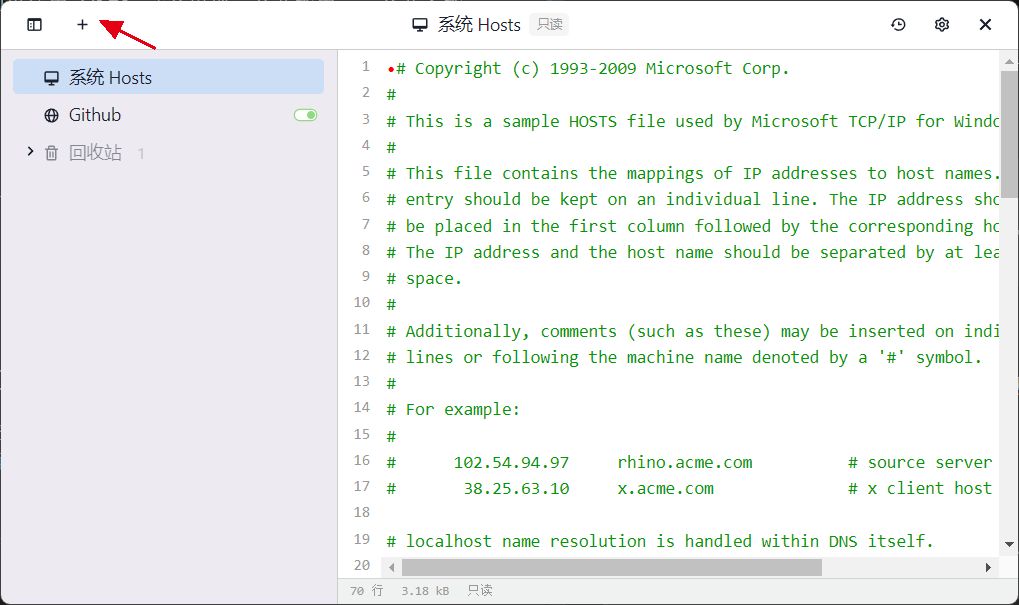Viewport: 1019px width, 605px height.
Task: Select the Github hosts entry
Action: 95,116
